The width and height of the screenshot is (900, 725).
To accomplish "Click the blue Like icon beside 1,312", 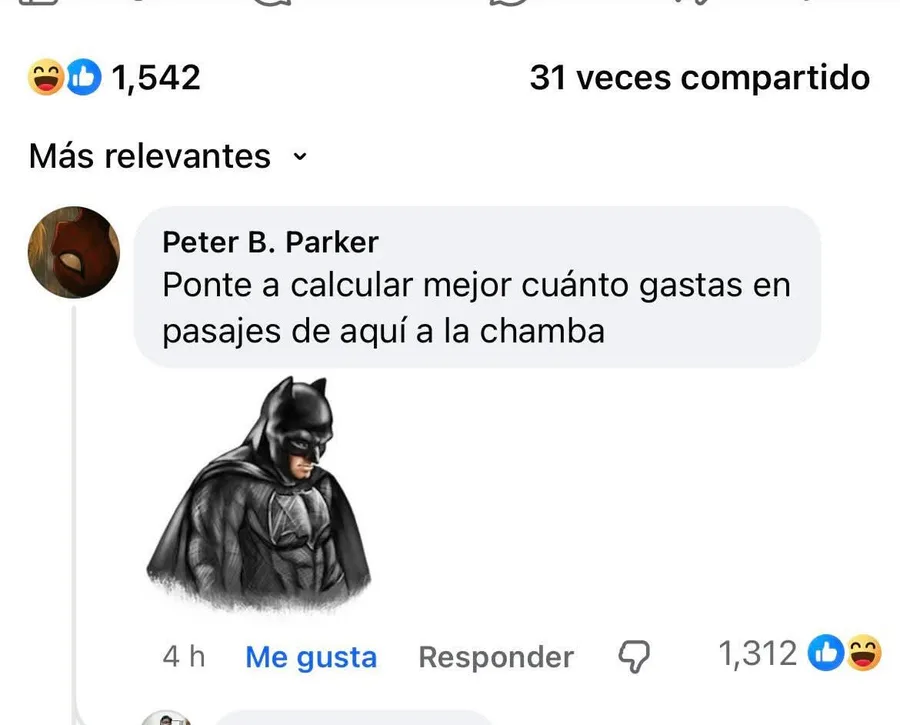I will click(826, 653).
